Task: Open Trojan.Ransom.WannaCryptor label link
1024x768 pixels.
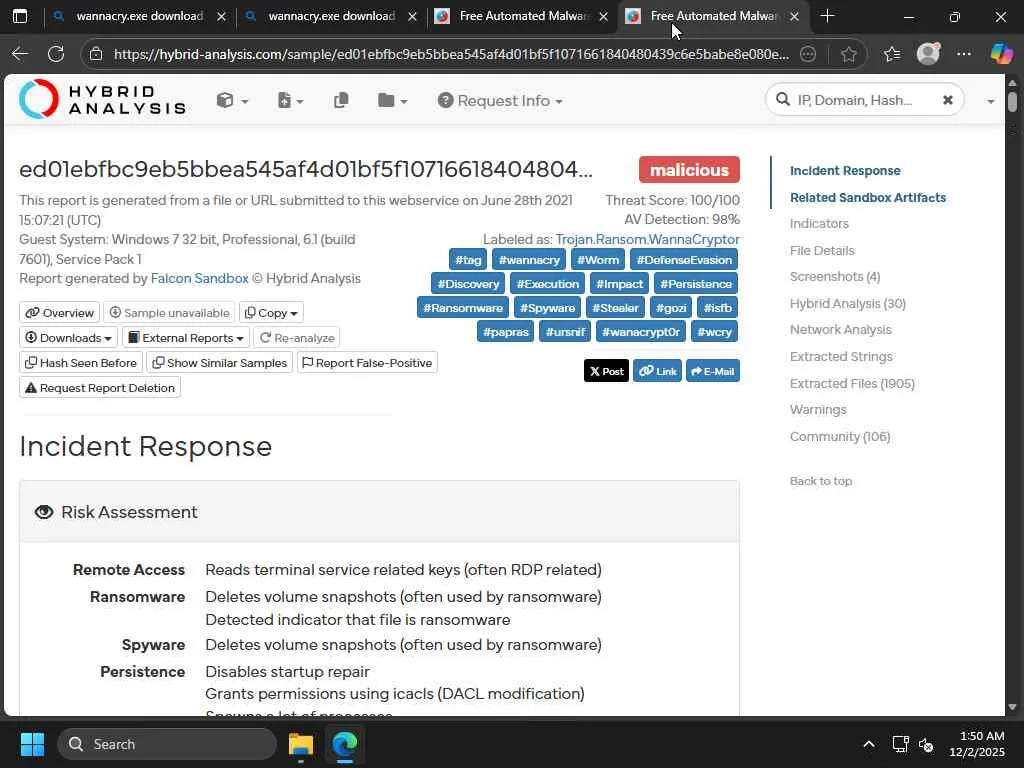Action: (x=647, y=239)
